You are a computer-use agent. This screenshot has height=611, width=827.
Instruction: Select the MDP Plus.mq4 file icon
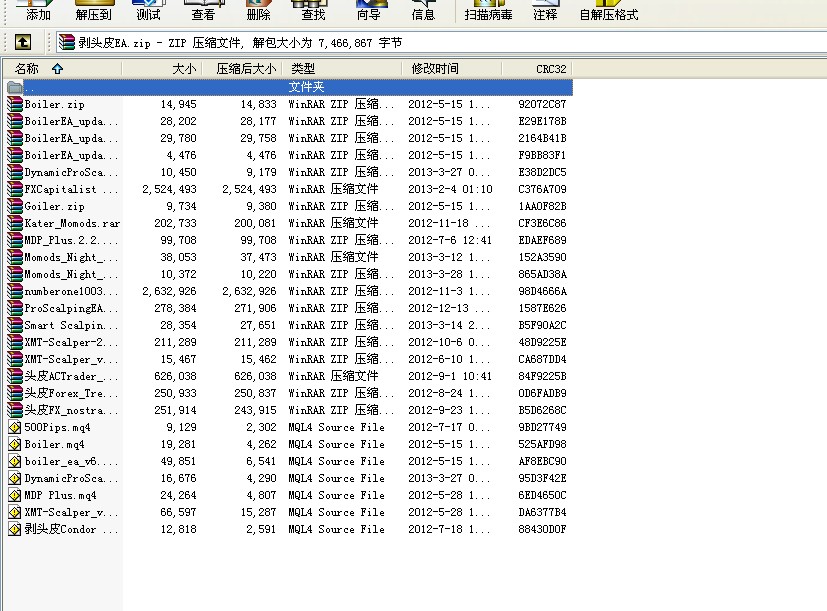click(15, 495)
